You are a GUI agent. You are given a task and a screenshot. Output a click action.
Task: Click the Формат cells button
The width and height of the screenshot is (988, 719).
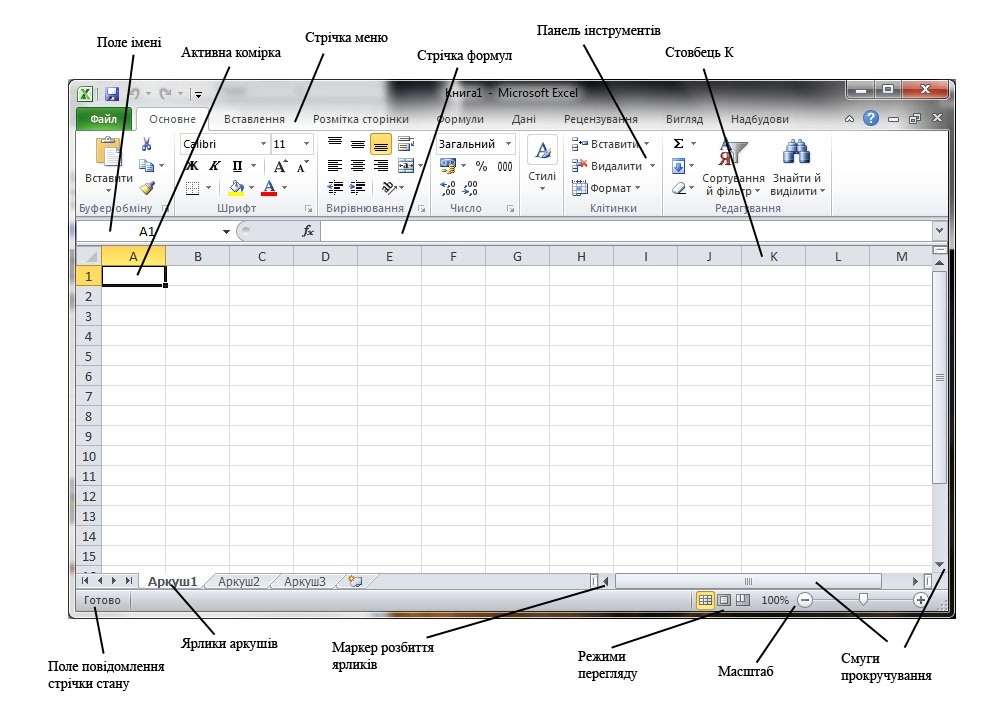point(606,188)
